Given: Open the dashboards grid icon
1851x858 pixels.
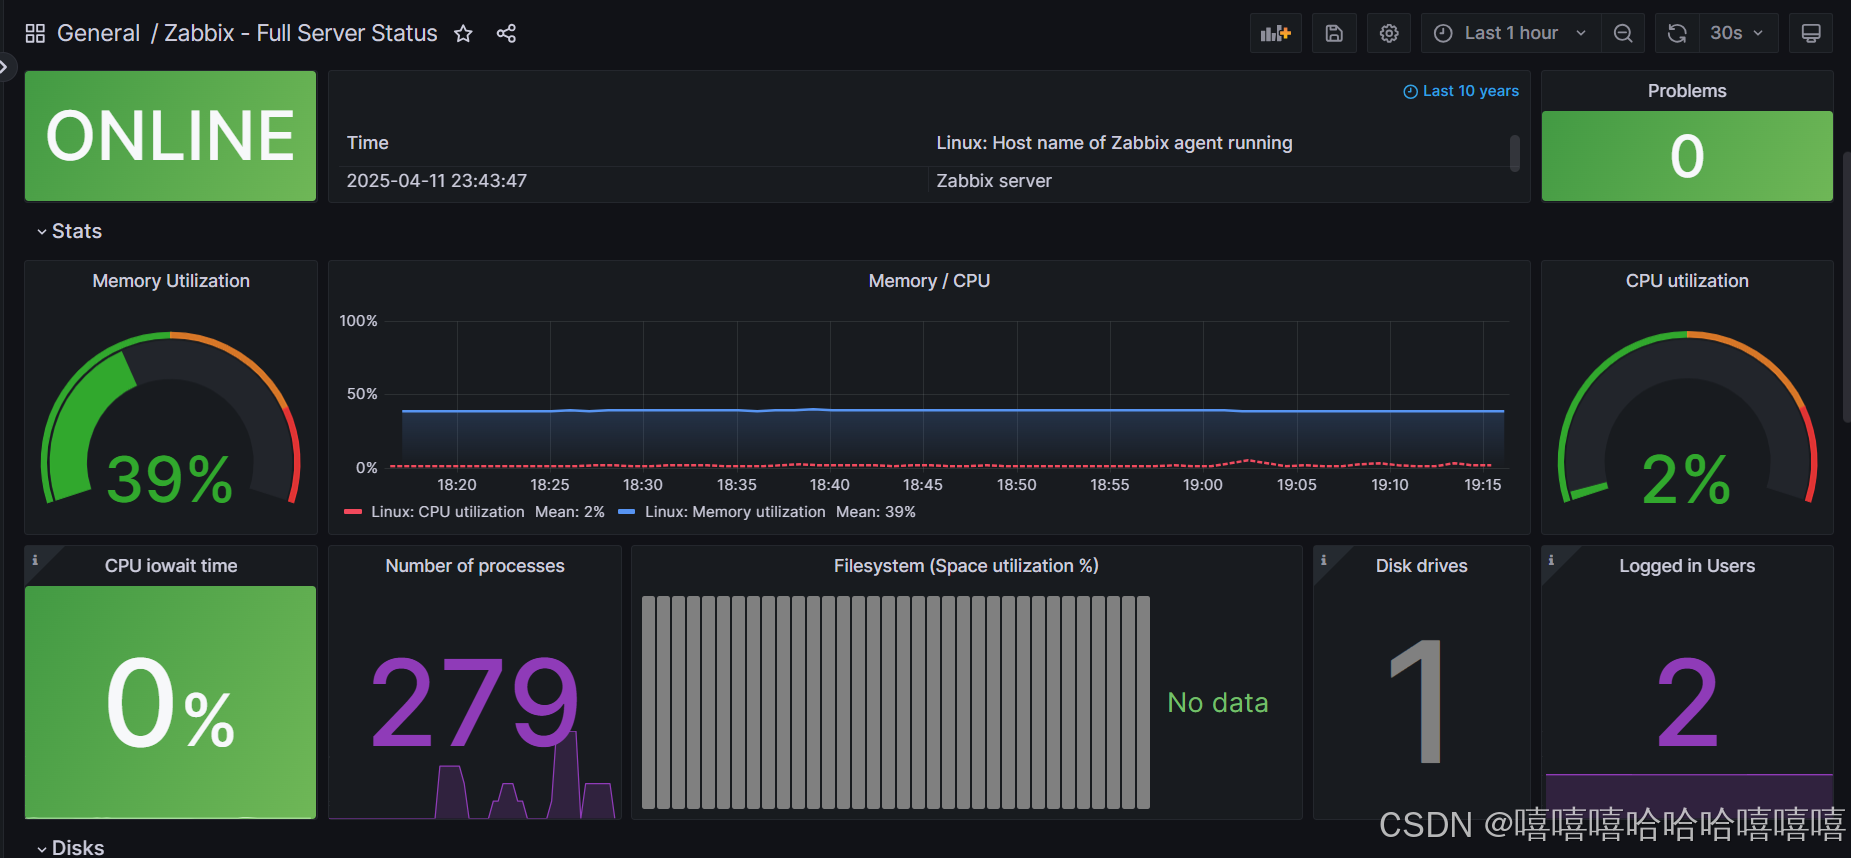Looking at the screenshot, I should tap(35, 33).
